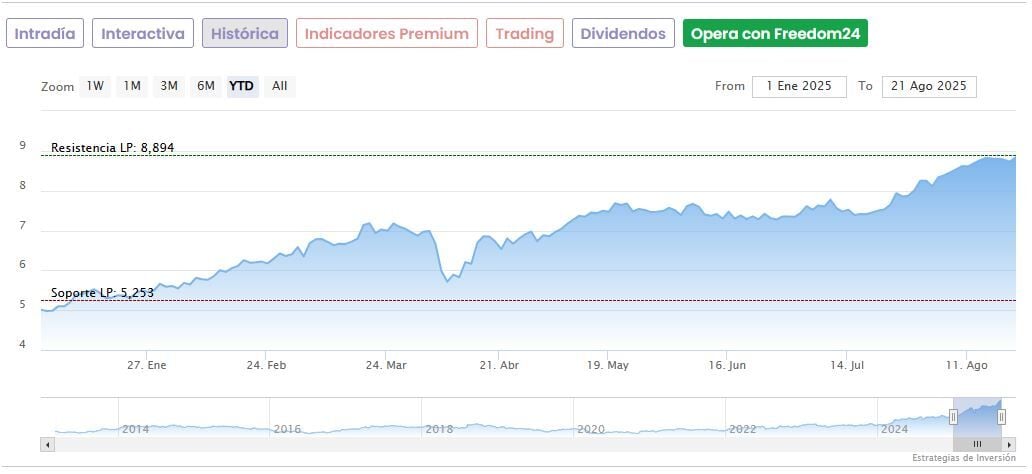Go to the Trading tab
The image size is (1032, 474).
click(525, 33)
